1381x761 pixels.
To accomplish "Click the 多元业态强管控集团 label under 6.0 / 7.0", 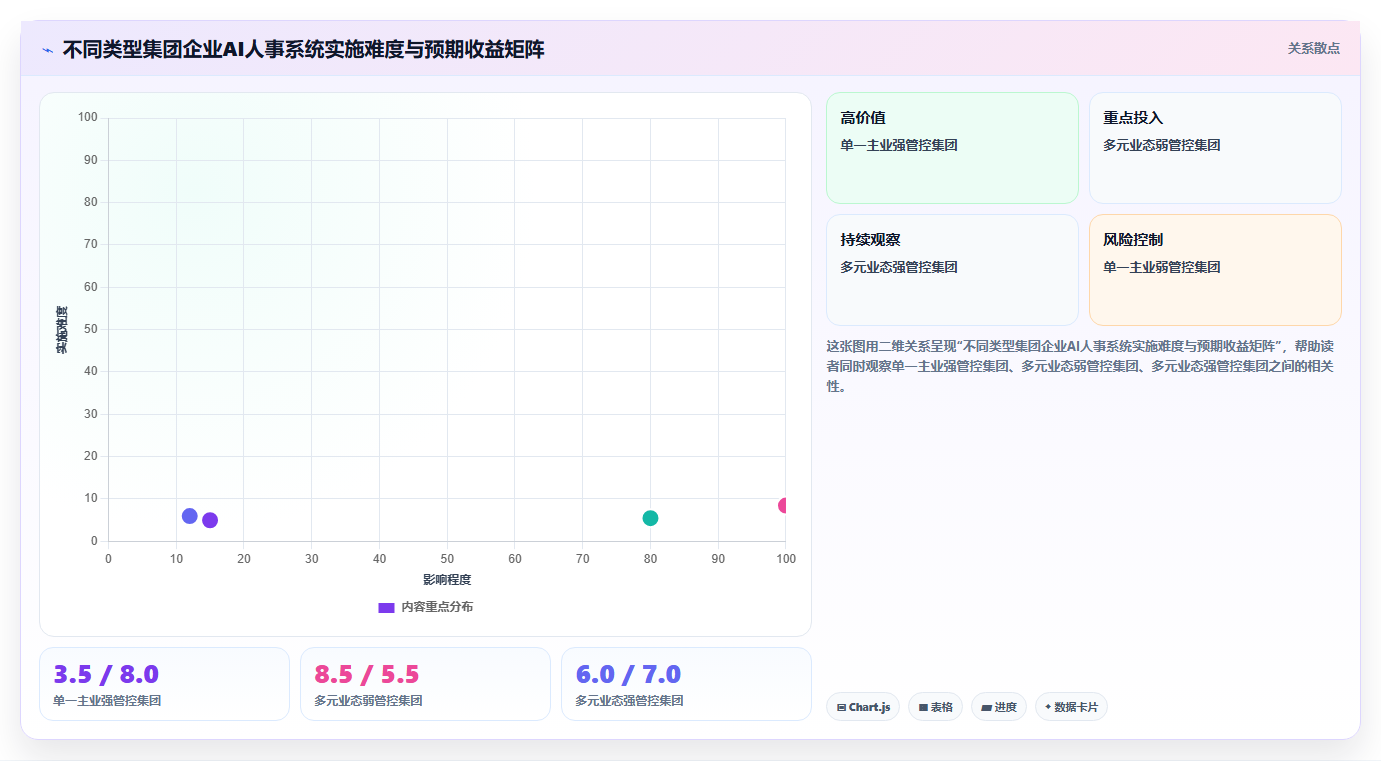I will 629,701.
